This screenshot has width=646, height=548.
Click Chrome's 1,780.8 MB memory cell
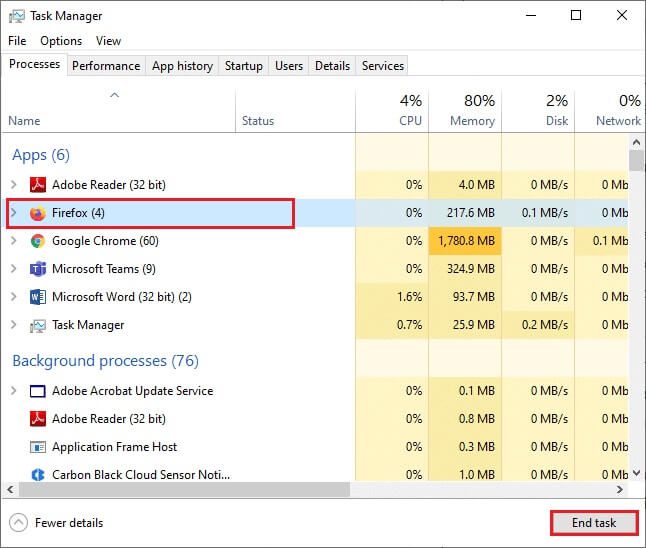(x=465, y=241)
